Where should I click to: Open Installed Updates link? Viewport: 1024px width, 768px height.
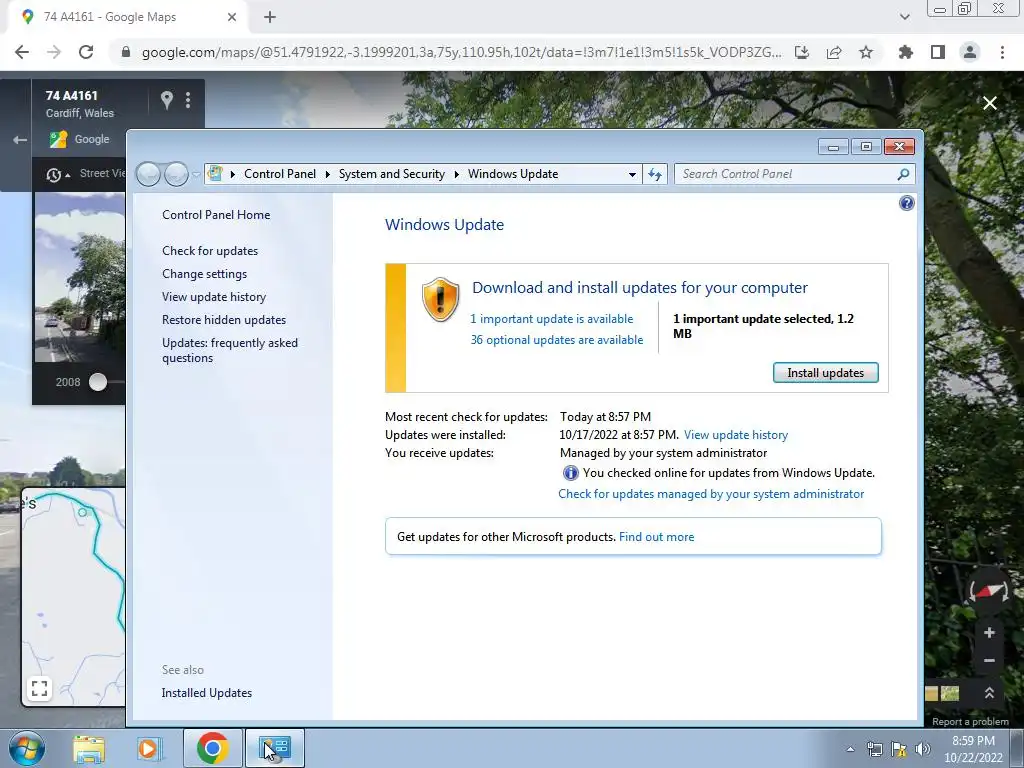tap(206, 693)
